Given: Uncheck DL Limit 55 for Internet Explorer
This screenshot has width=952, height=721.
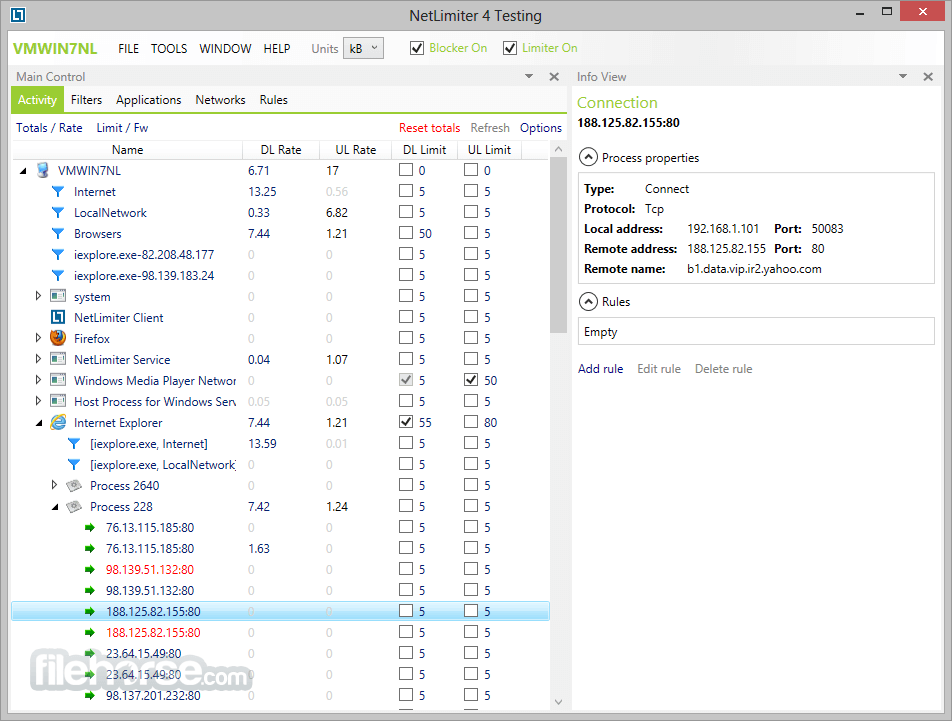Looking at the screenshot, I should [406, 422].
